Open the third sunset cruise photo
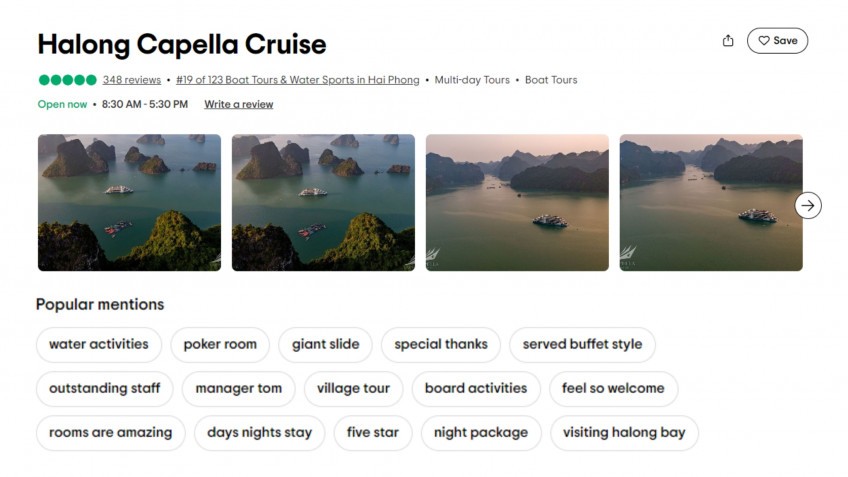The width and height of the screenshot is (848, 477). pyautogui.click(x=517, y=202)
